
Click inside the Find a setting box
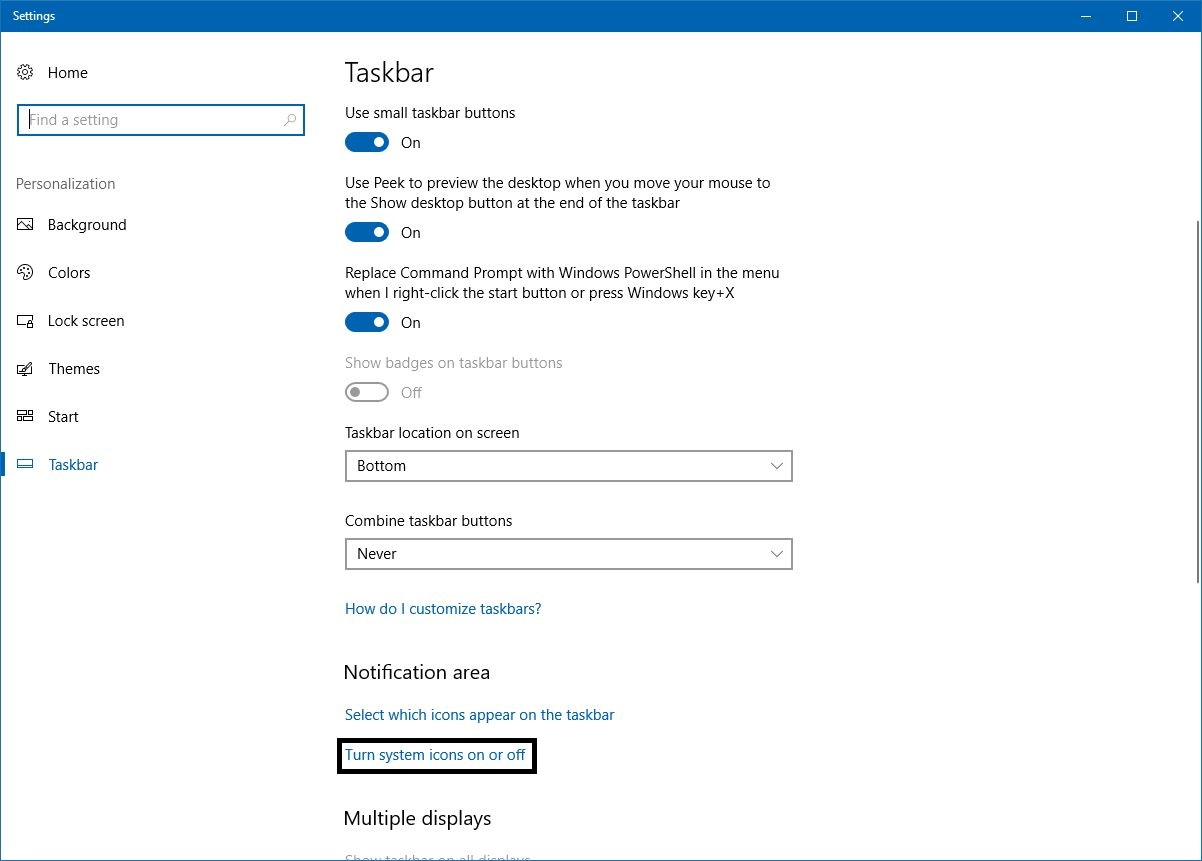click(150, 119)
